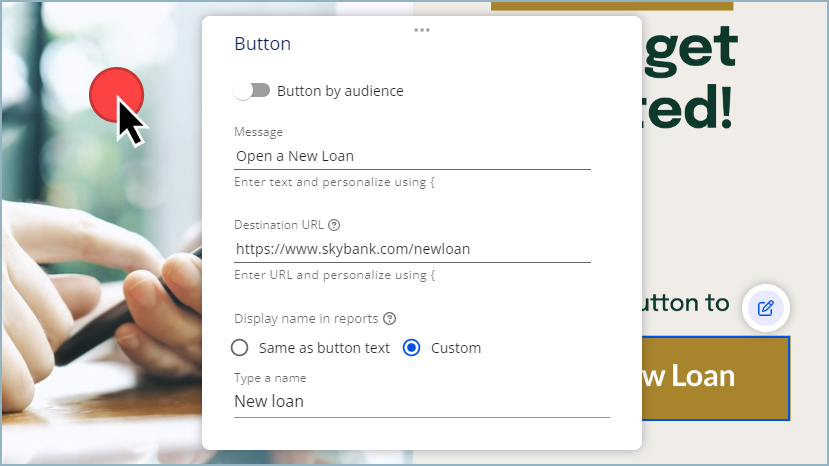Click the help icon beside Destination URL
Image resolution: width=829 pixels, height=466 pixels.
click(334, 225)
